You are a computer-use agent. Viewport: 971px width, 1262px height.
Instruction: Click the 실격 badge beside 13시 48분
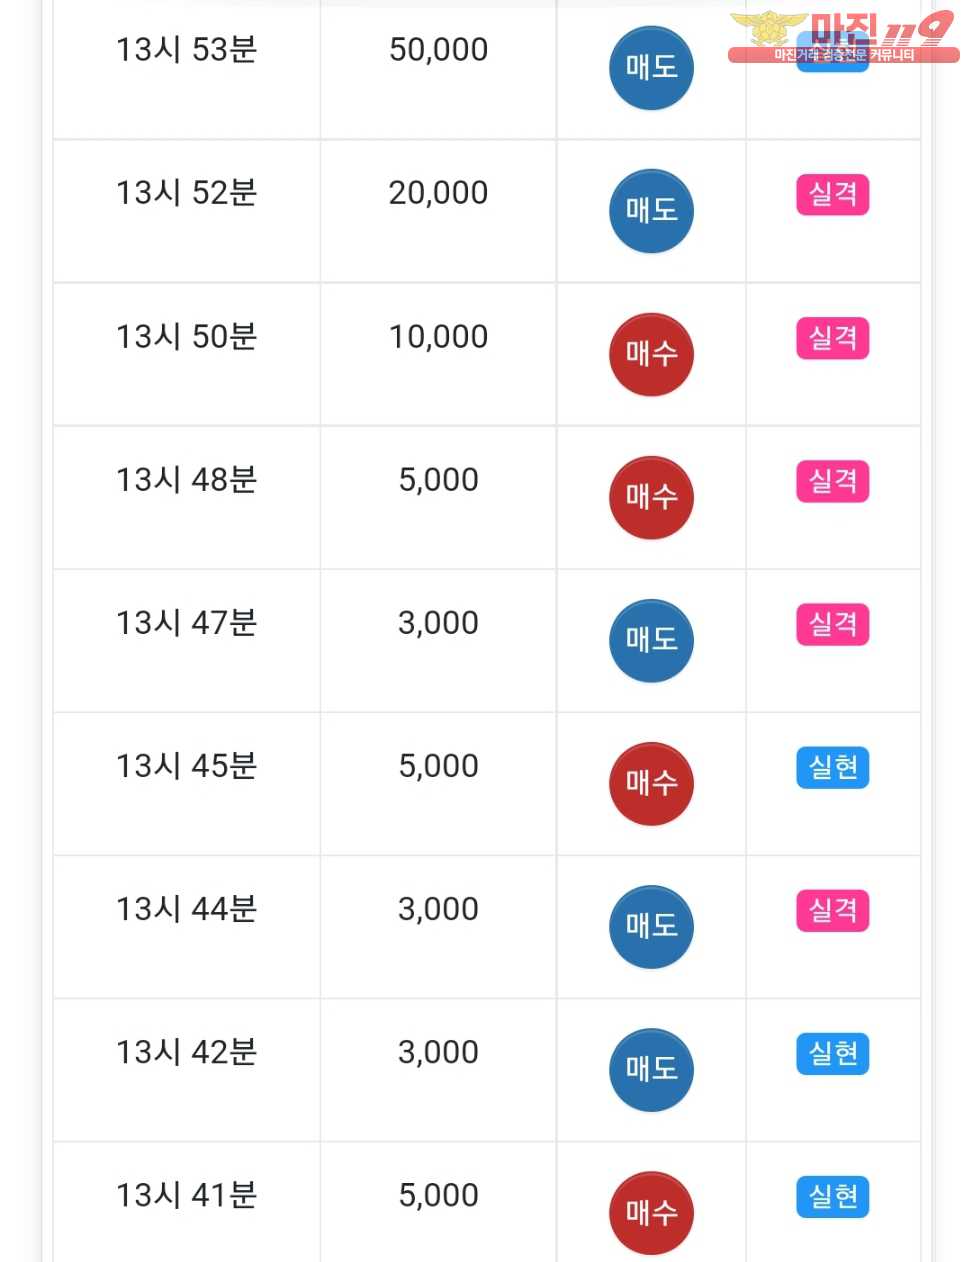pos(832,481)
